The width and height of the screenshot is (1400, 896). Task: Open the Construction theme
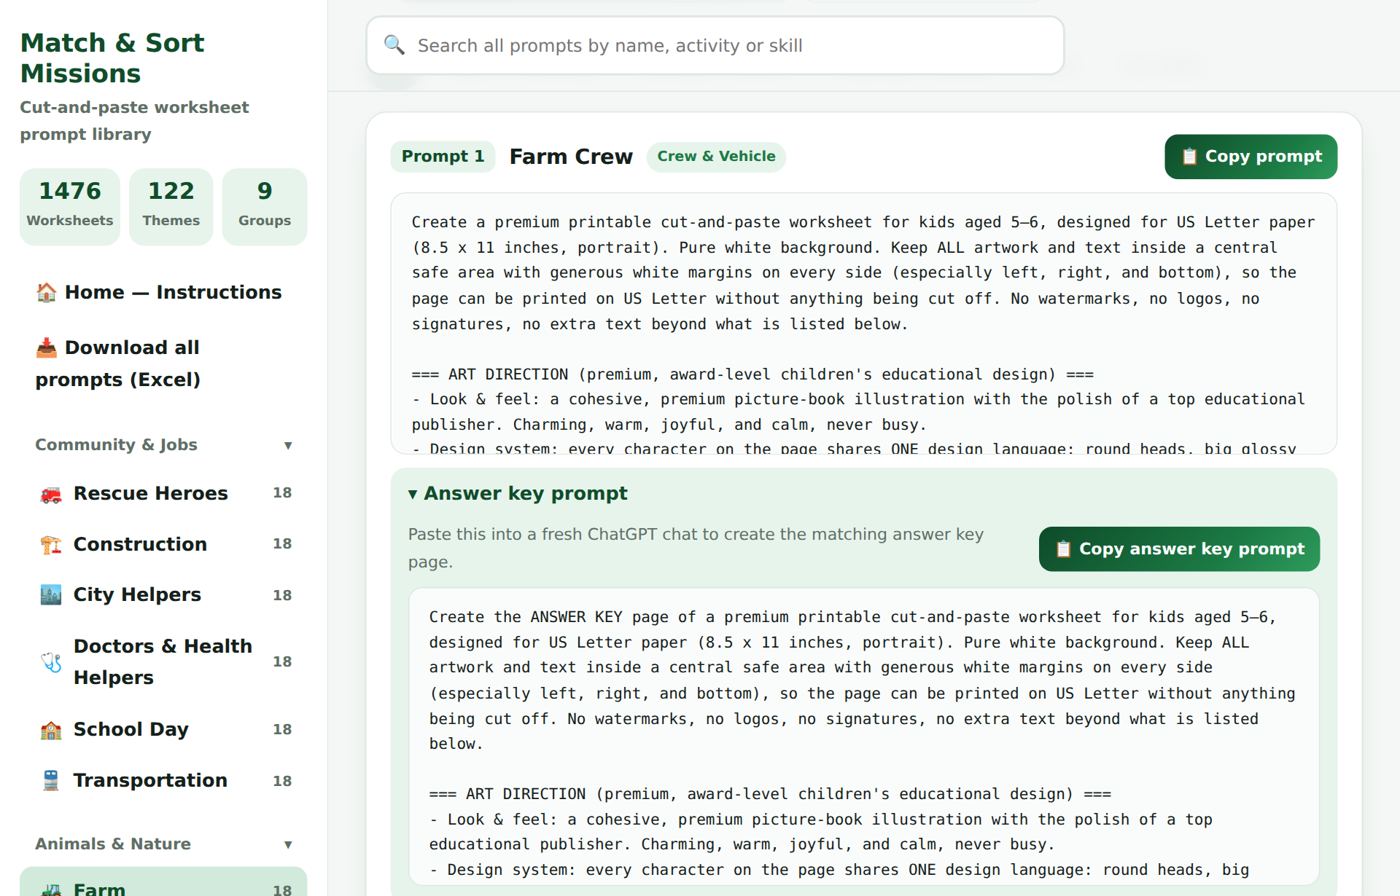pyautogui.click(x=164, y=544)
